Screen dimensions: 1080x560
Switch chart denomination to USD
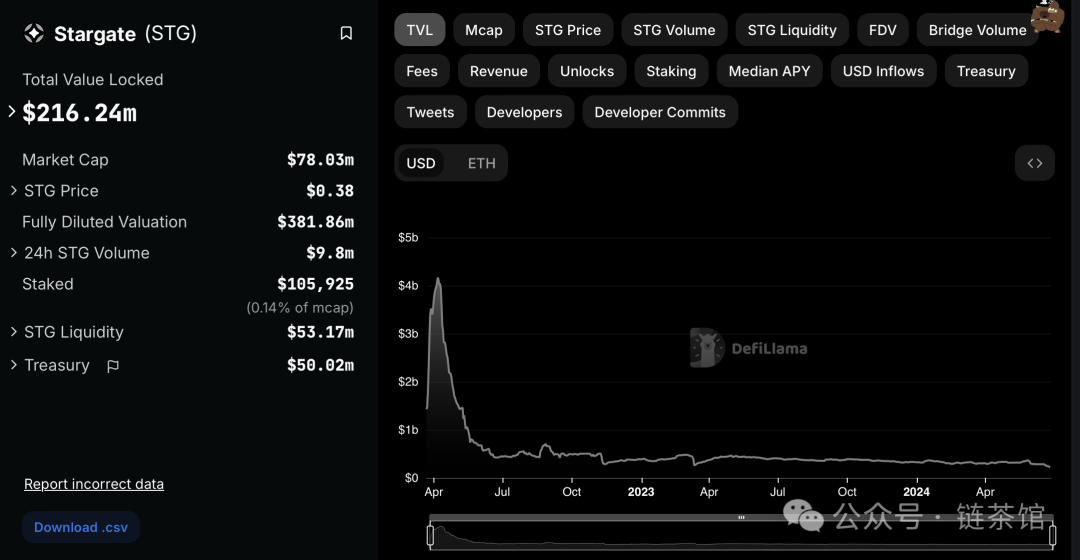coord(421,163)
